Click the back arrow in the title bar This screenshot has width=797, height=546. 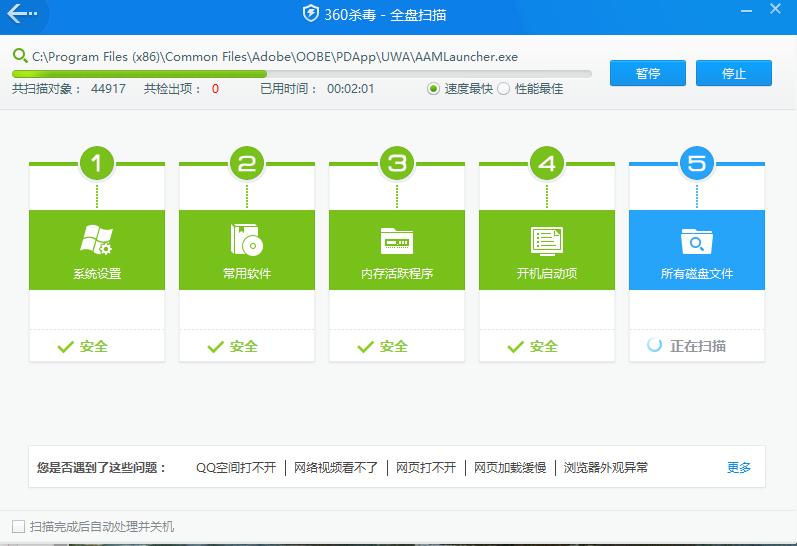click(x=22, y=14)
